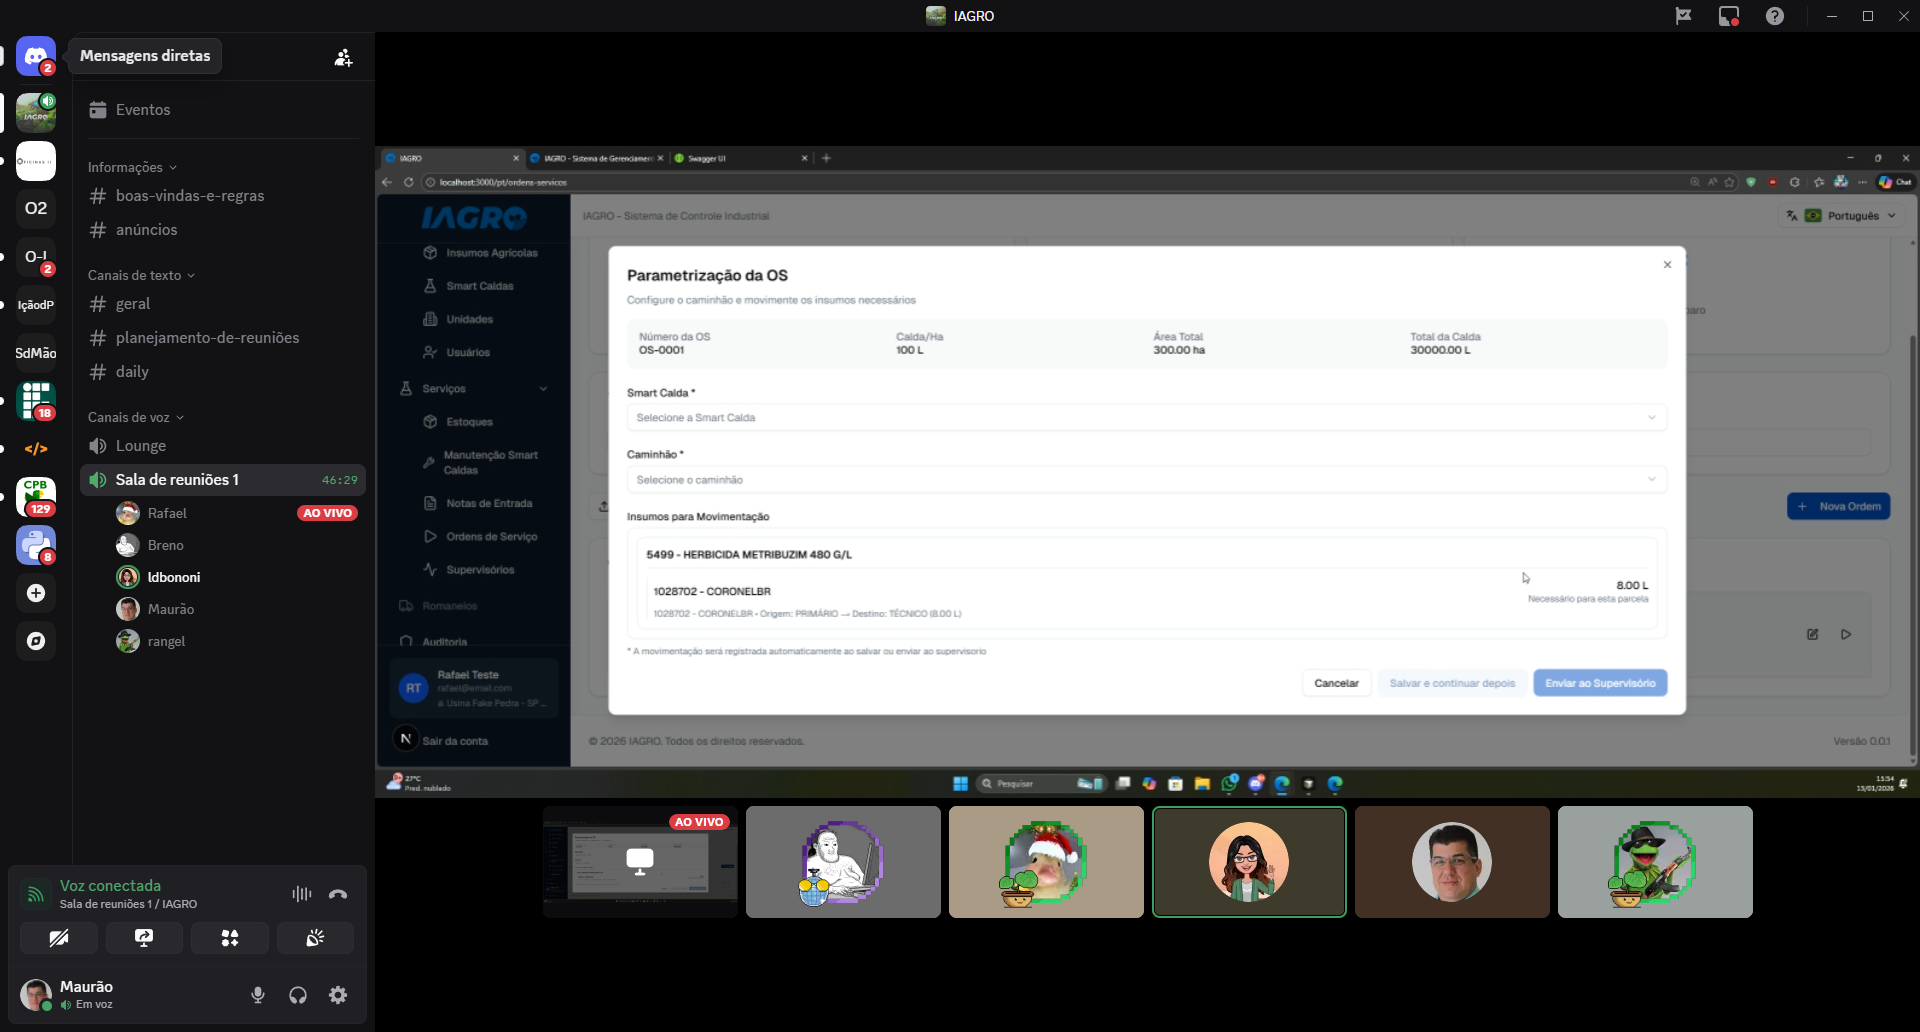Open the anúncios channel

coord(222,230)
